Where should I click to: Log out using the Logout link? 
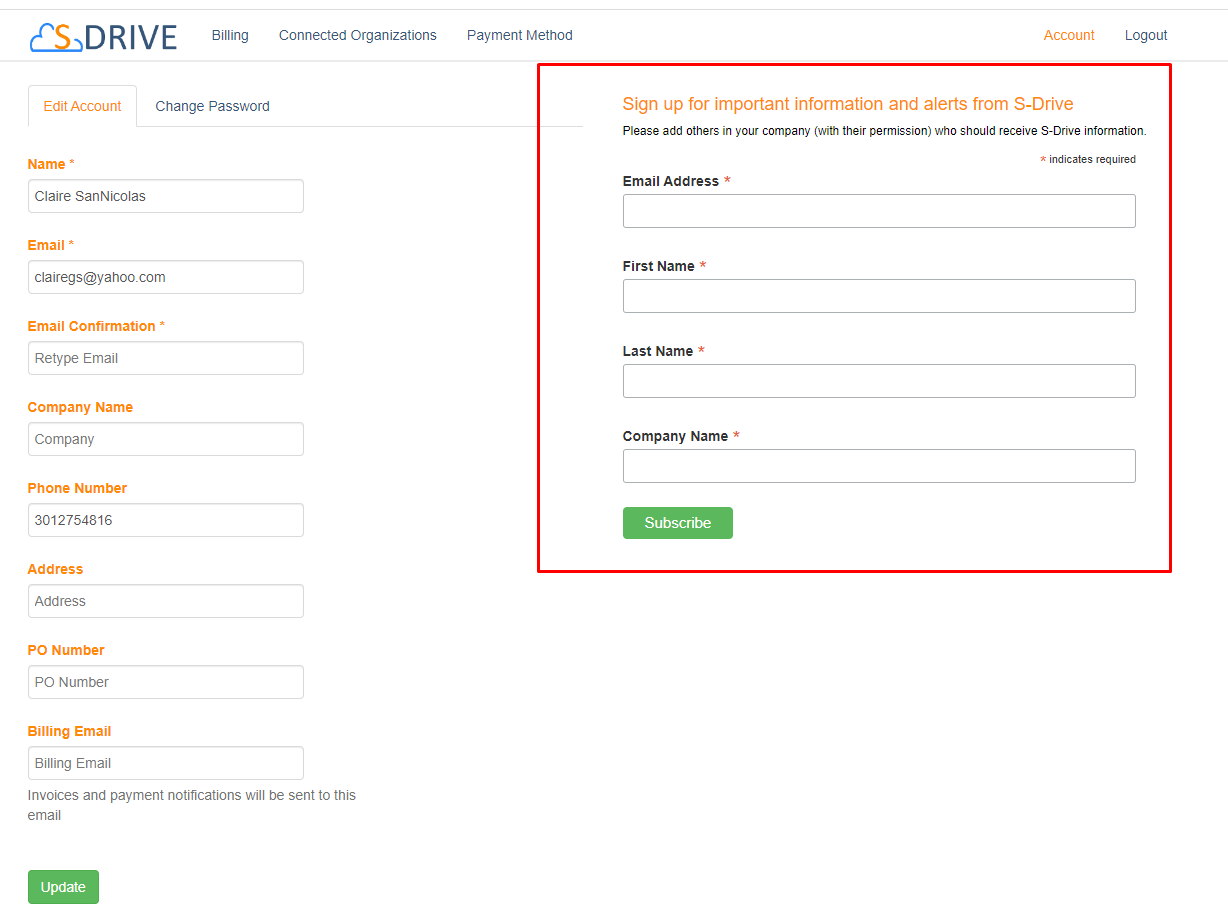(1145, 35)
